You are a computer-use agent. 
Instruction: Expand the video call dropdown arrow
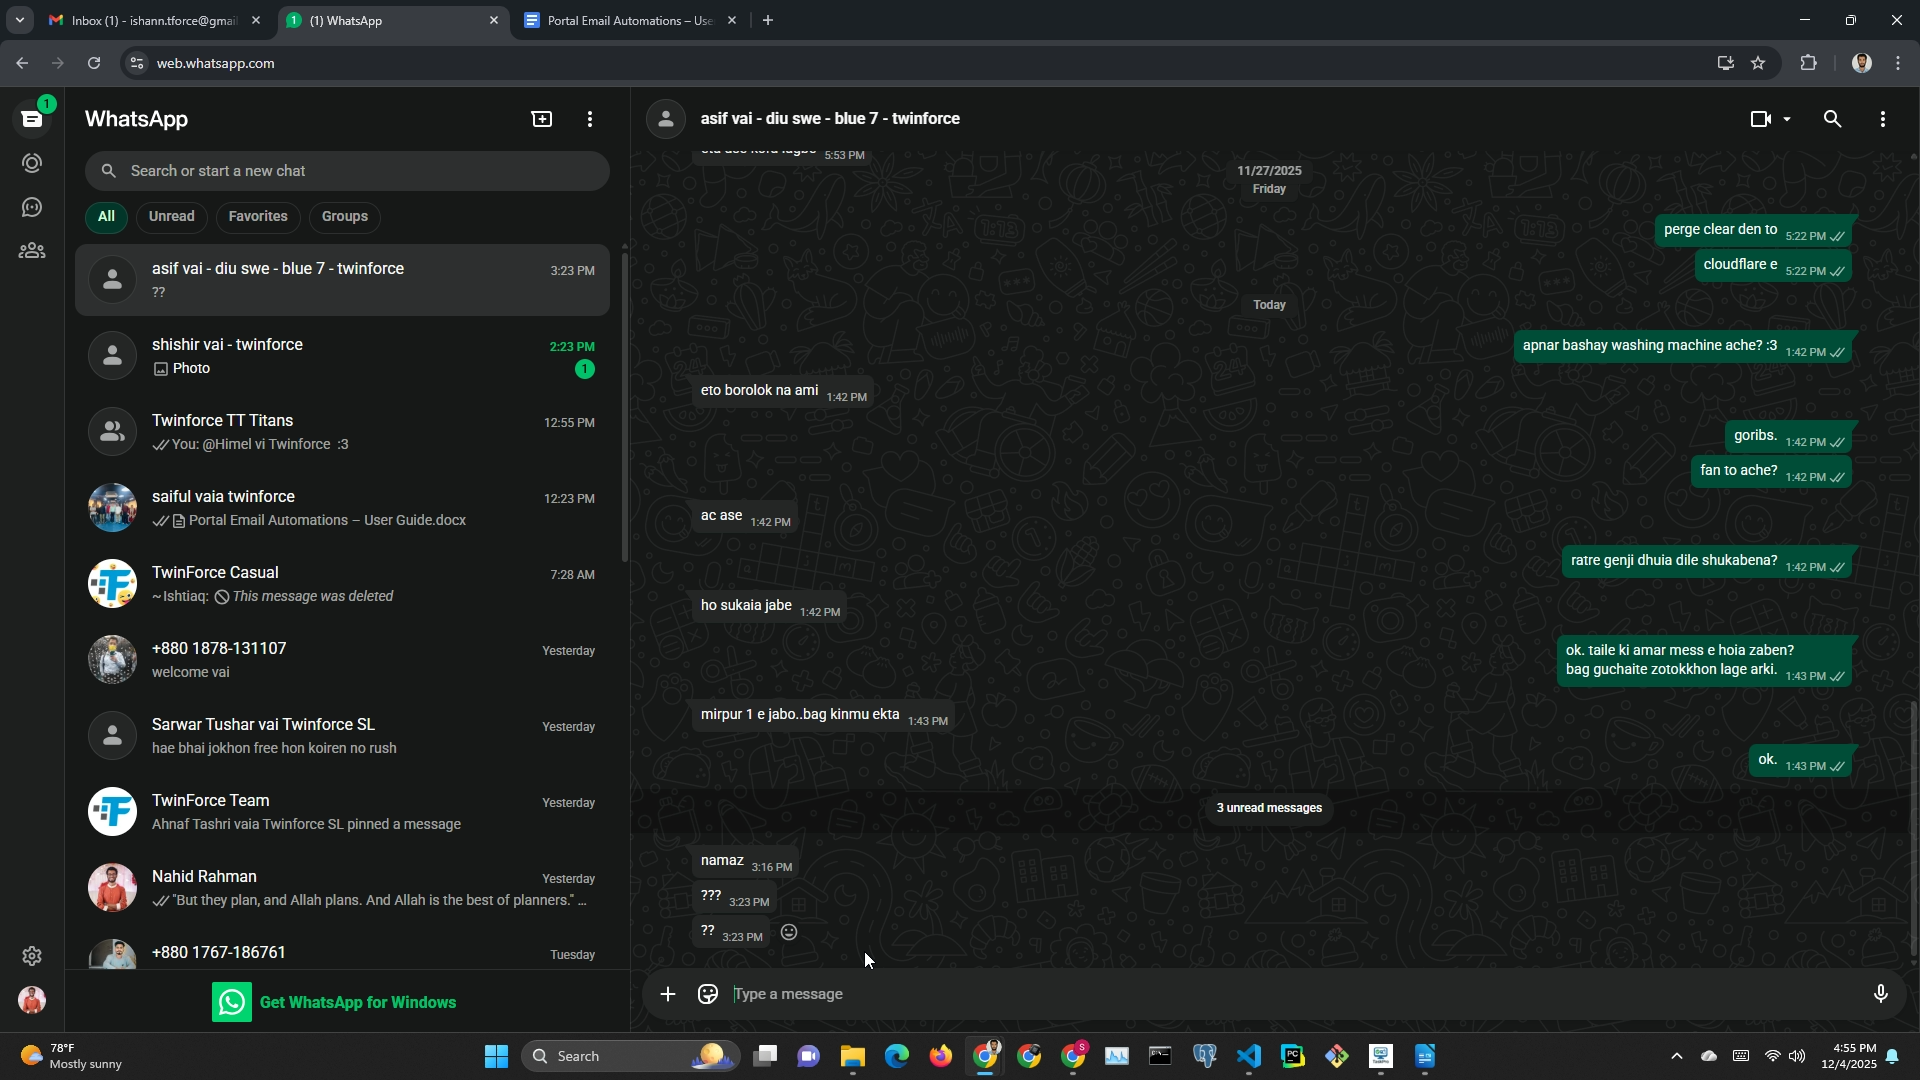pyautogui.click(x=1787, y=119)
